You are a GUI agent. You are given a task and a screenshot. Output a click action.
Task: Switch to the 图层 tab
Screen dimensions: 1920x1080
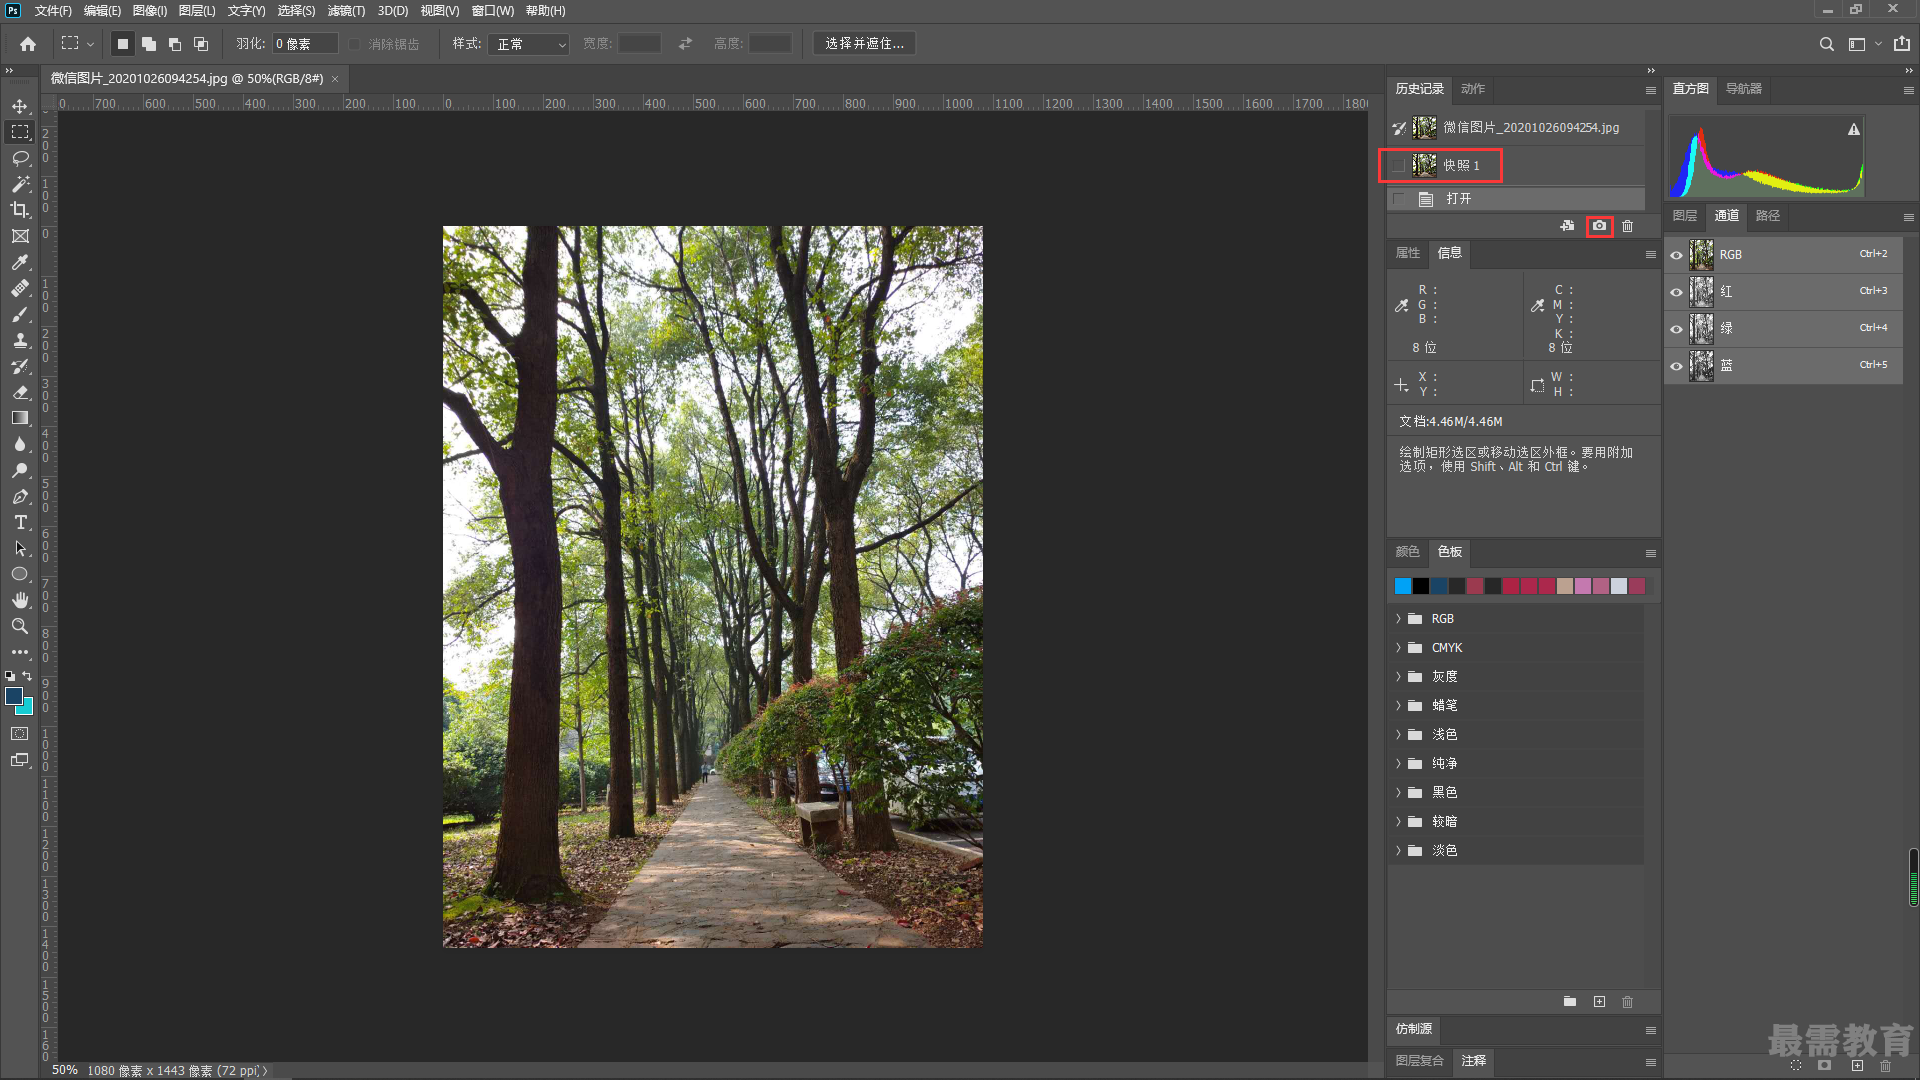pyautogui.click(x=1685, y=216)
